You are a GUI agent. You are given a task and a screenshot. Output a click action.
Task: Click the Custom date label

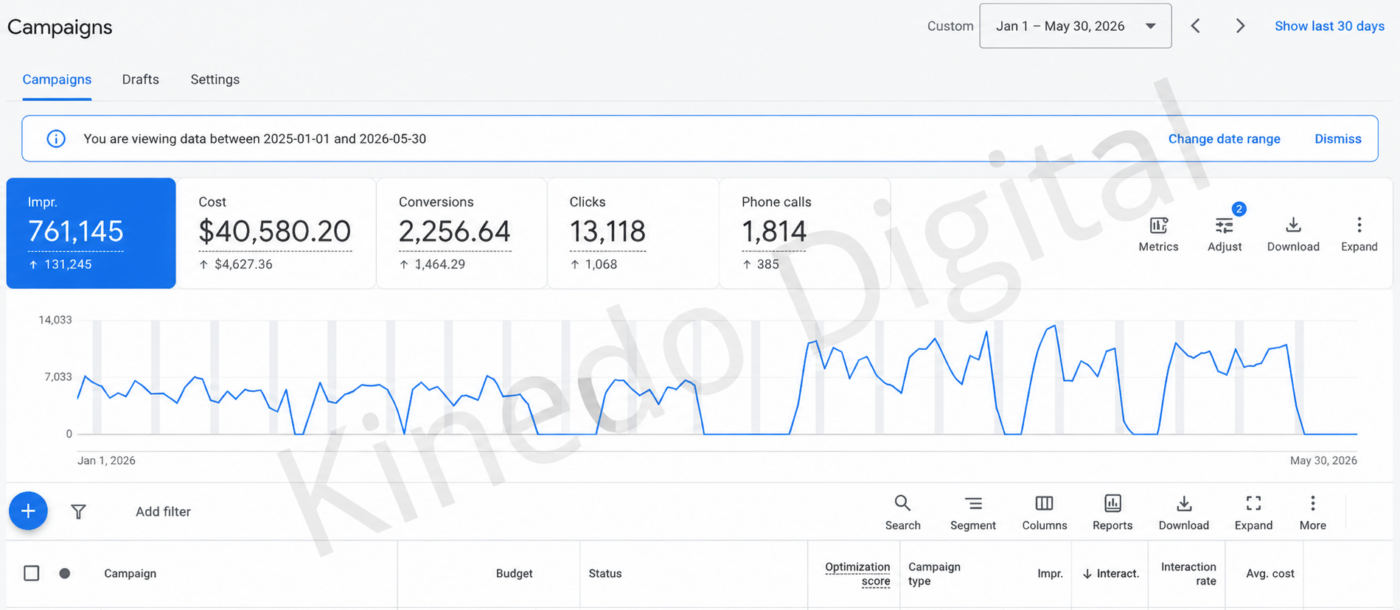(950, 26)
